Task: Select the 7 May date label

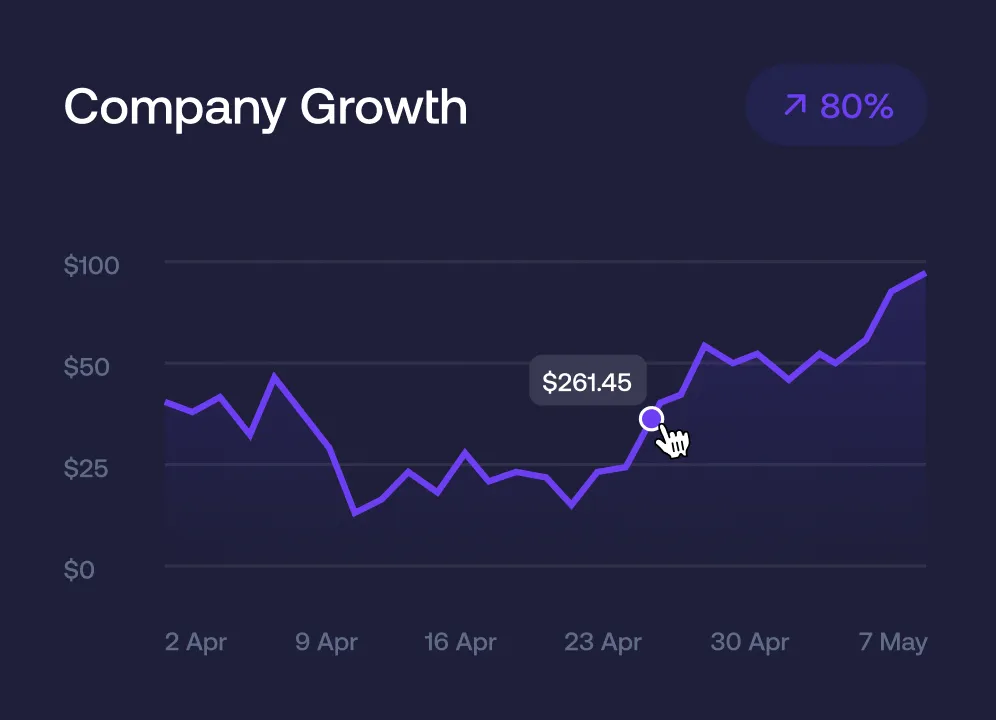Action: tap(893, 642)
